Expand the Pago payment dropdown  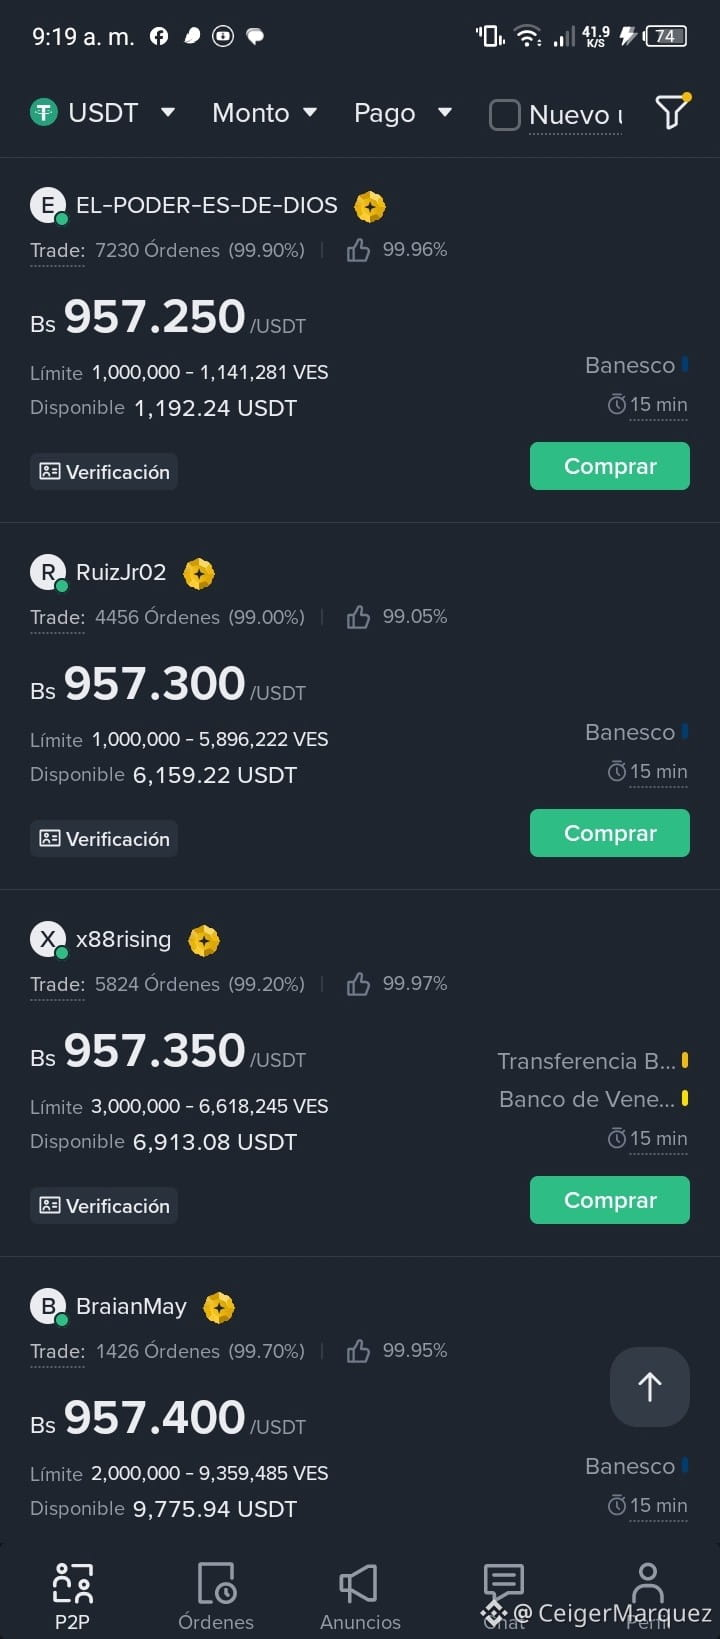tap(403, 113)
